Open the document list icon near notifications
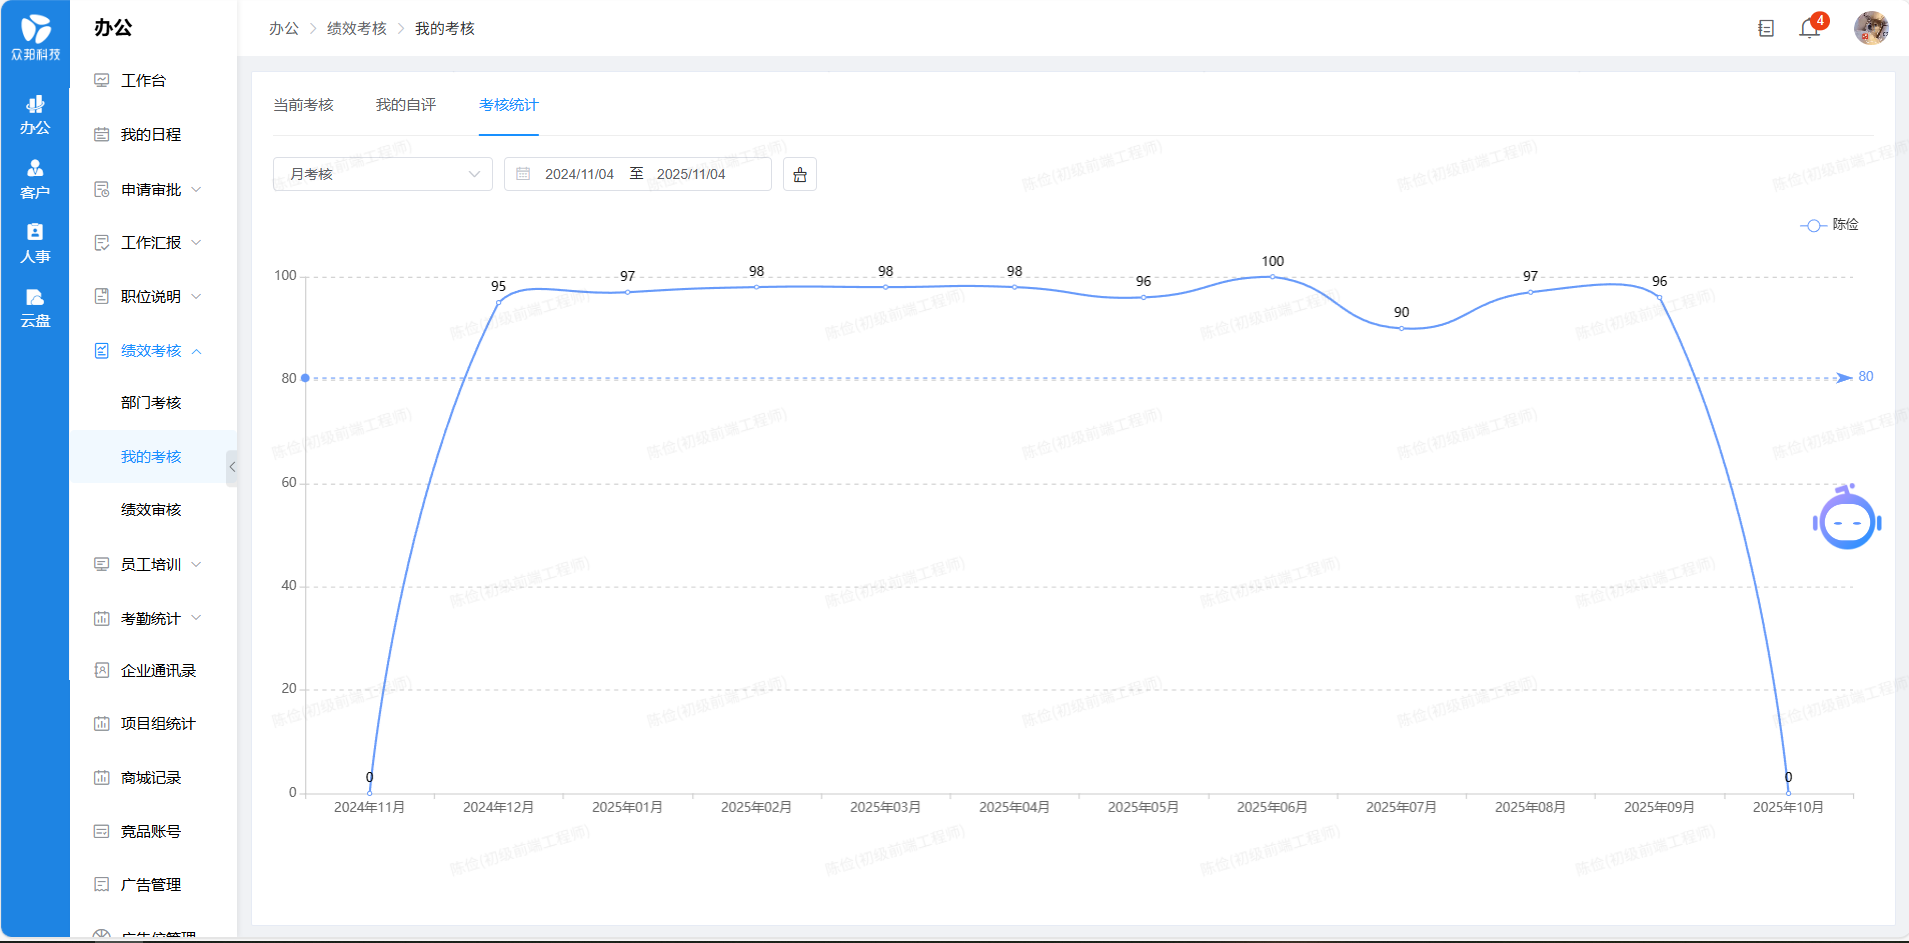Screen dimensions: 1909x943 1766,29
